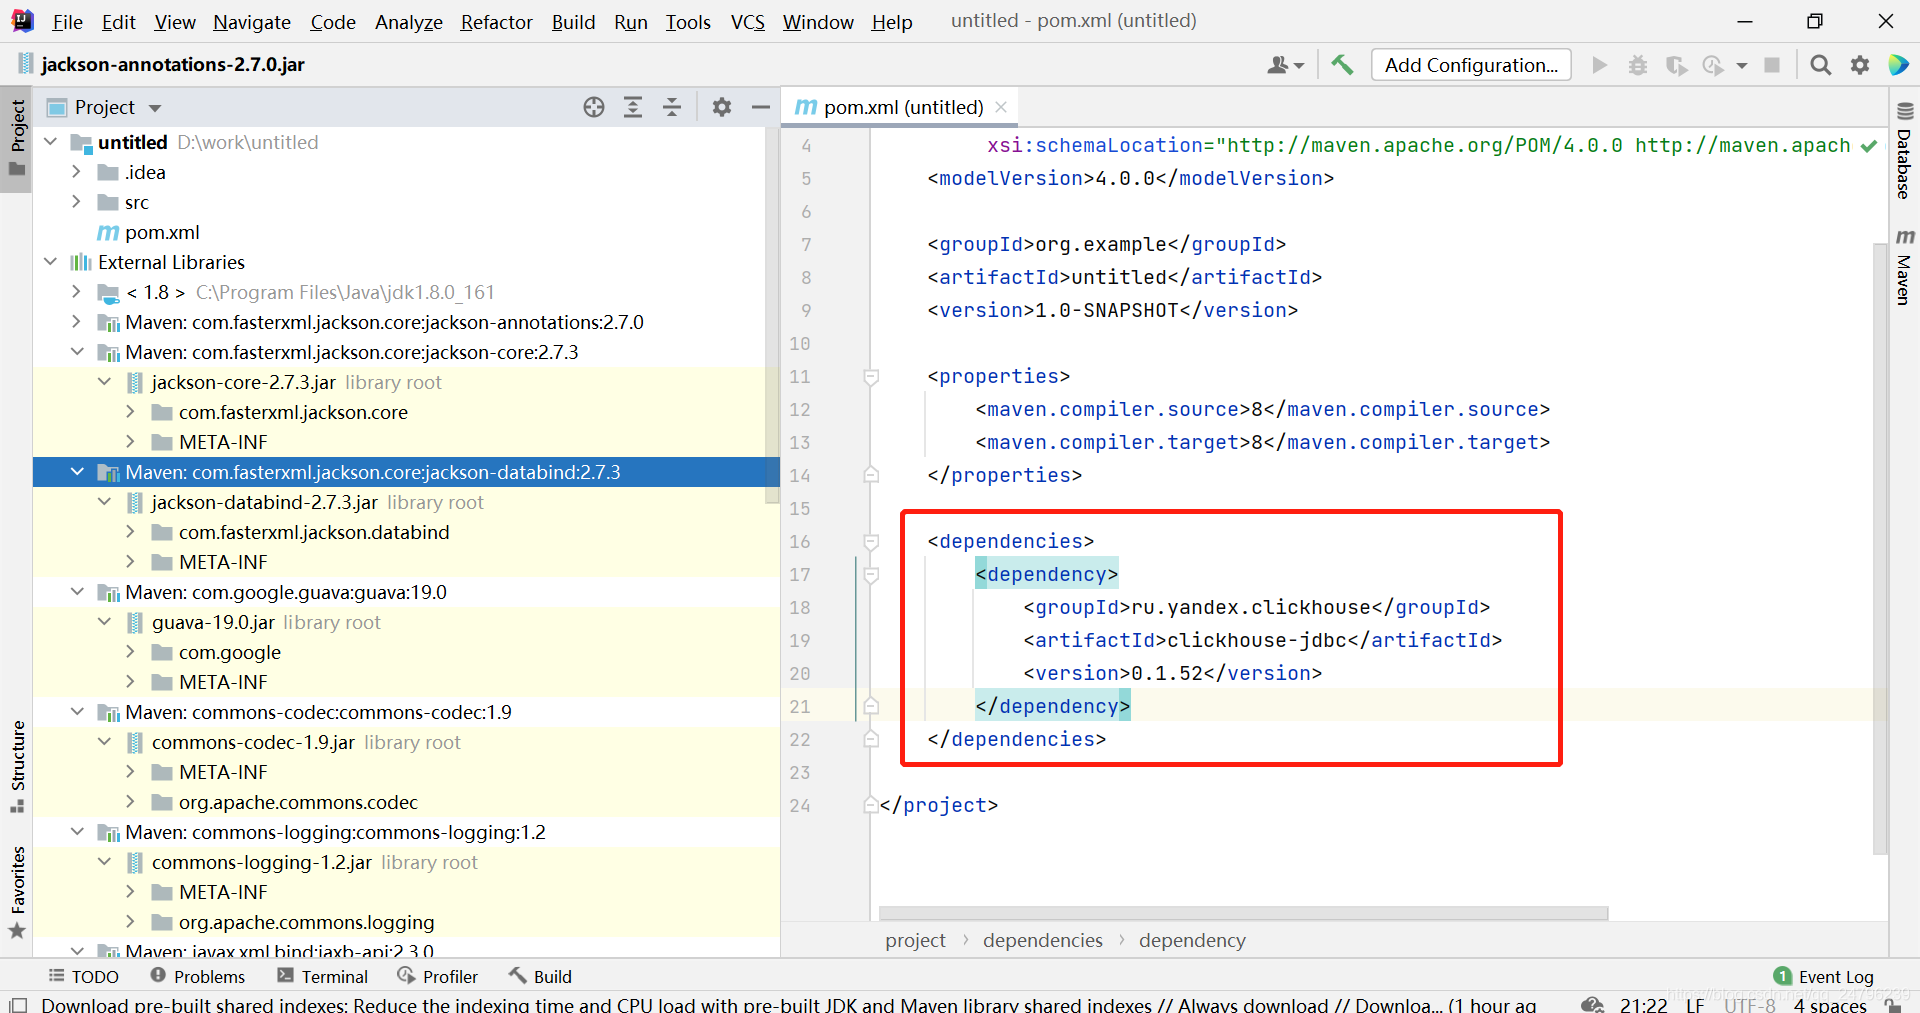This screenshot has height=1013, width=1920.
Task: Open the Problems tool window
Action: pyautogui.click(x=197, y=977)
